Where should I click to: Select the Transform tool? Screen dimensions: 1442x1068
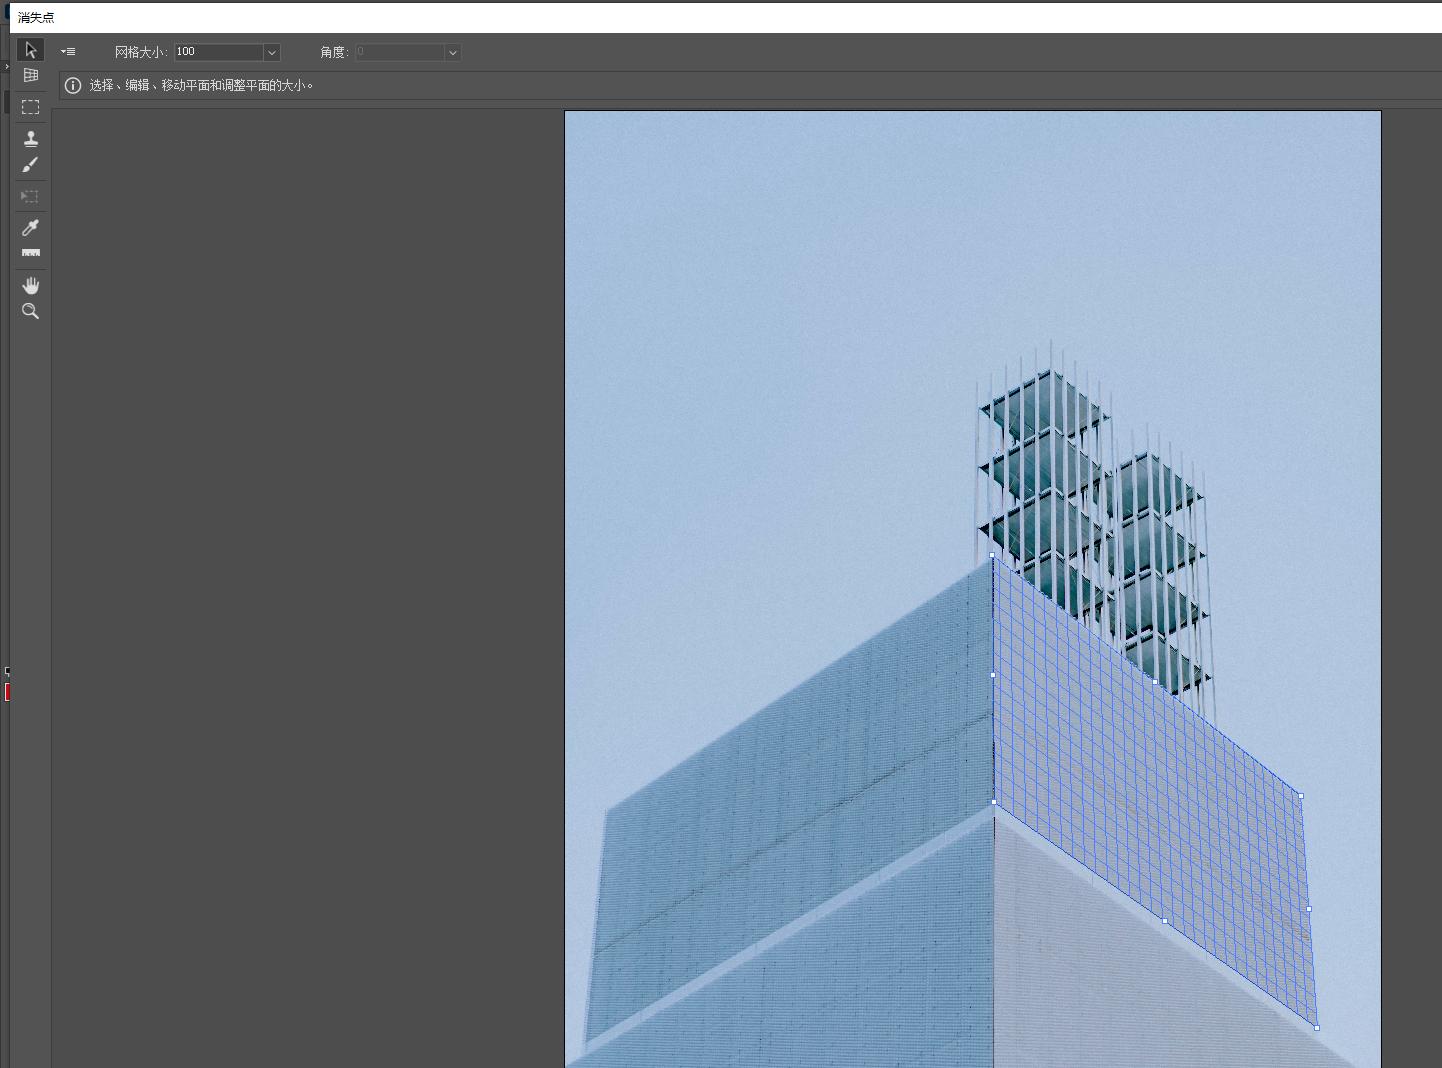point(30,197)
